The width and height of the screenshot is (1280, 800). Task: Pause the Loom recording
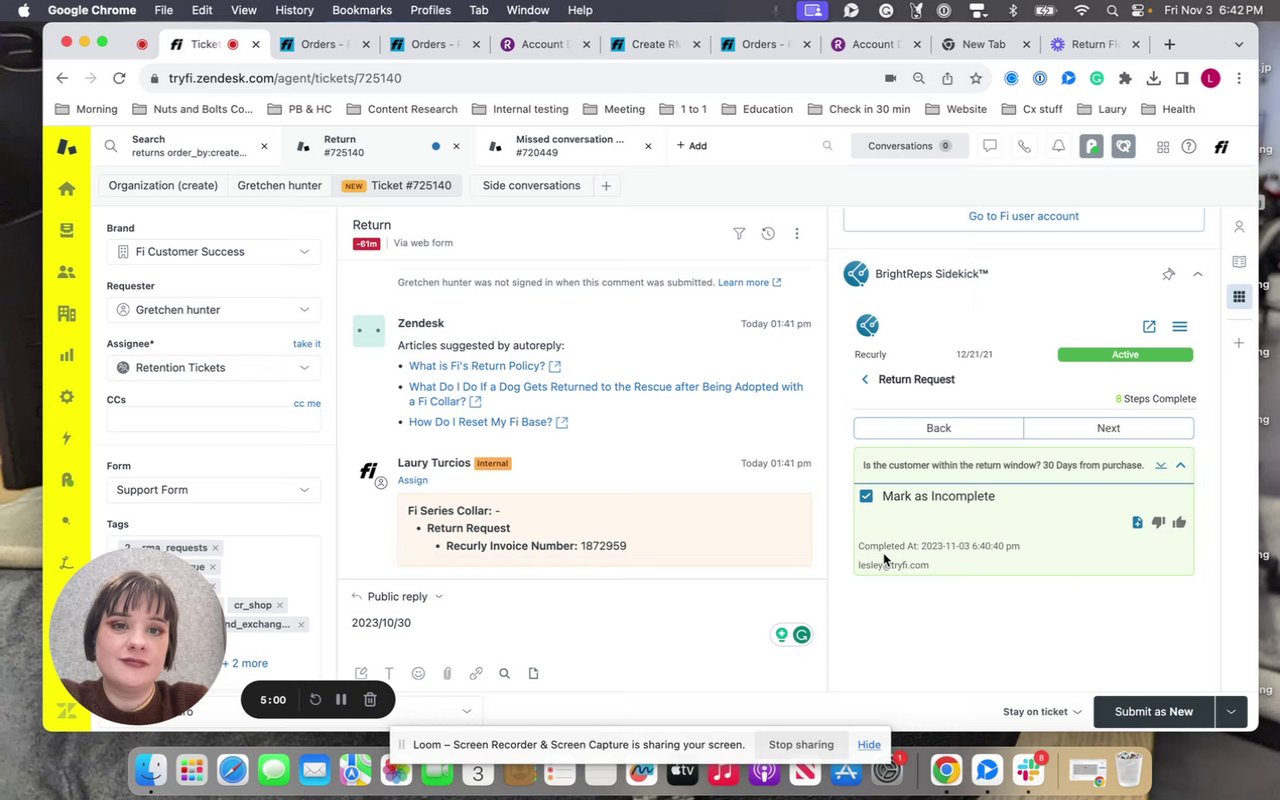click(341, 700)
